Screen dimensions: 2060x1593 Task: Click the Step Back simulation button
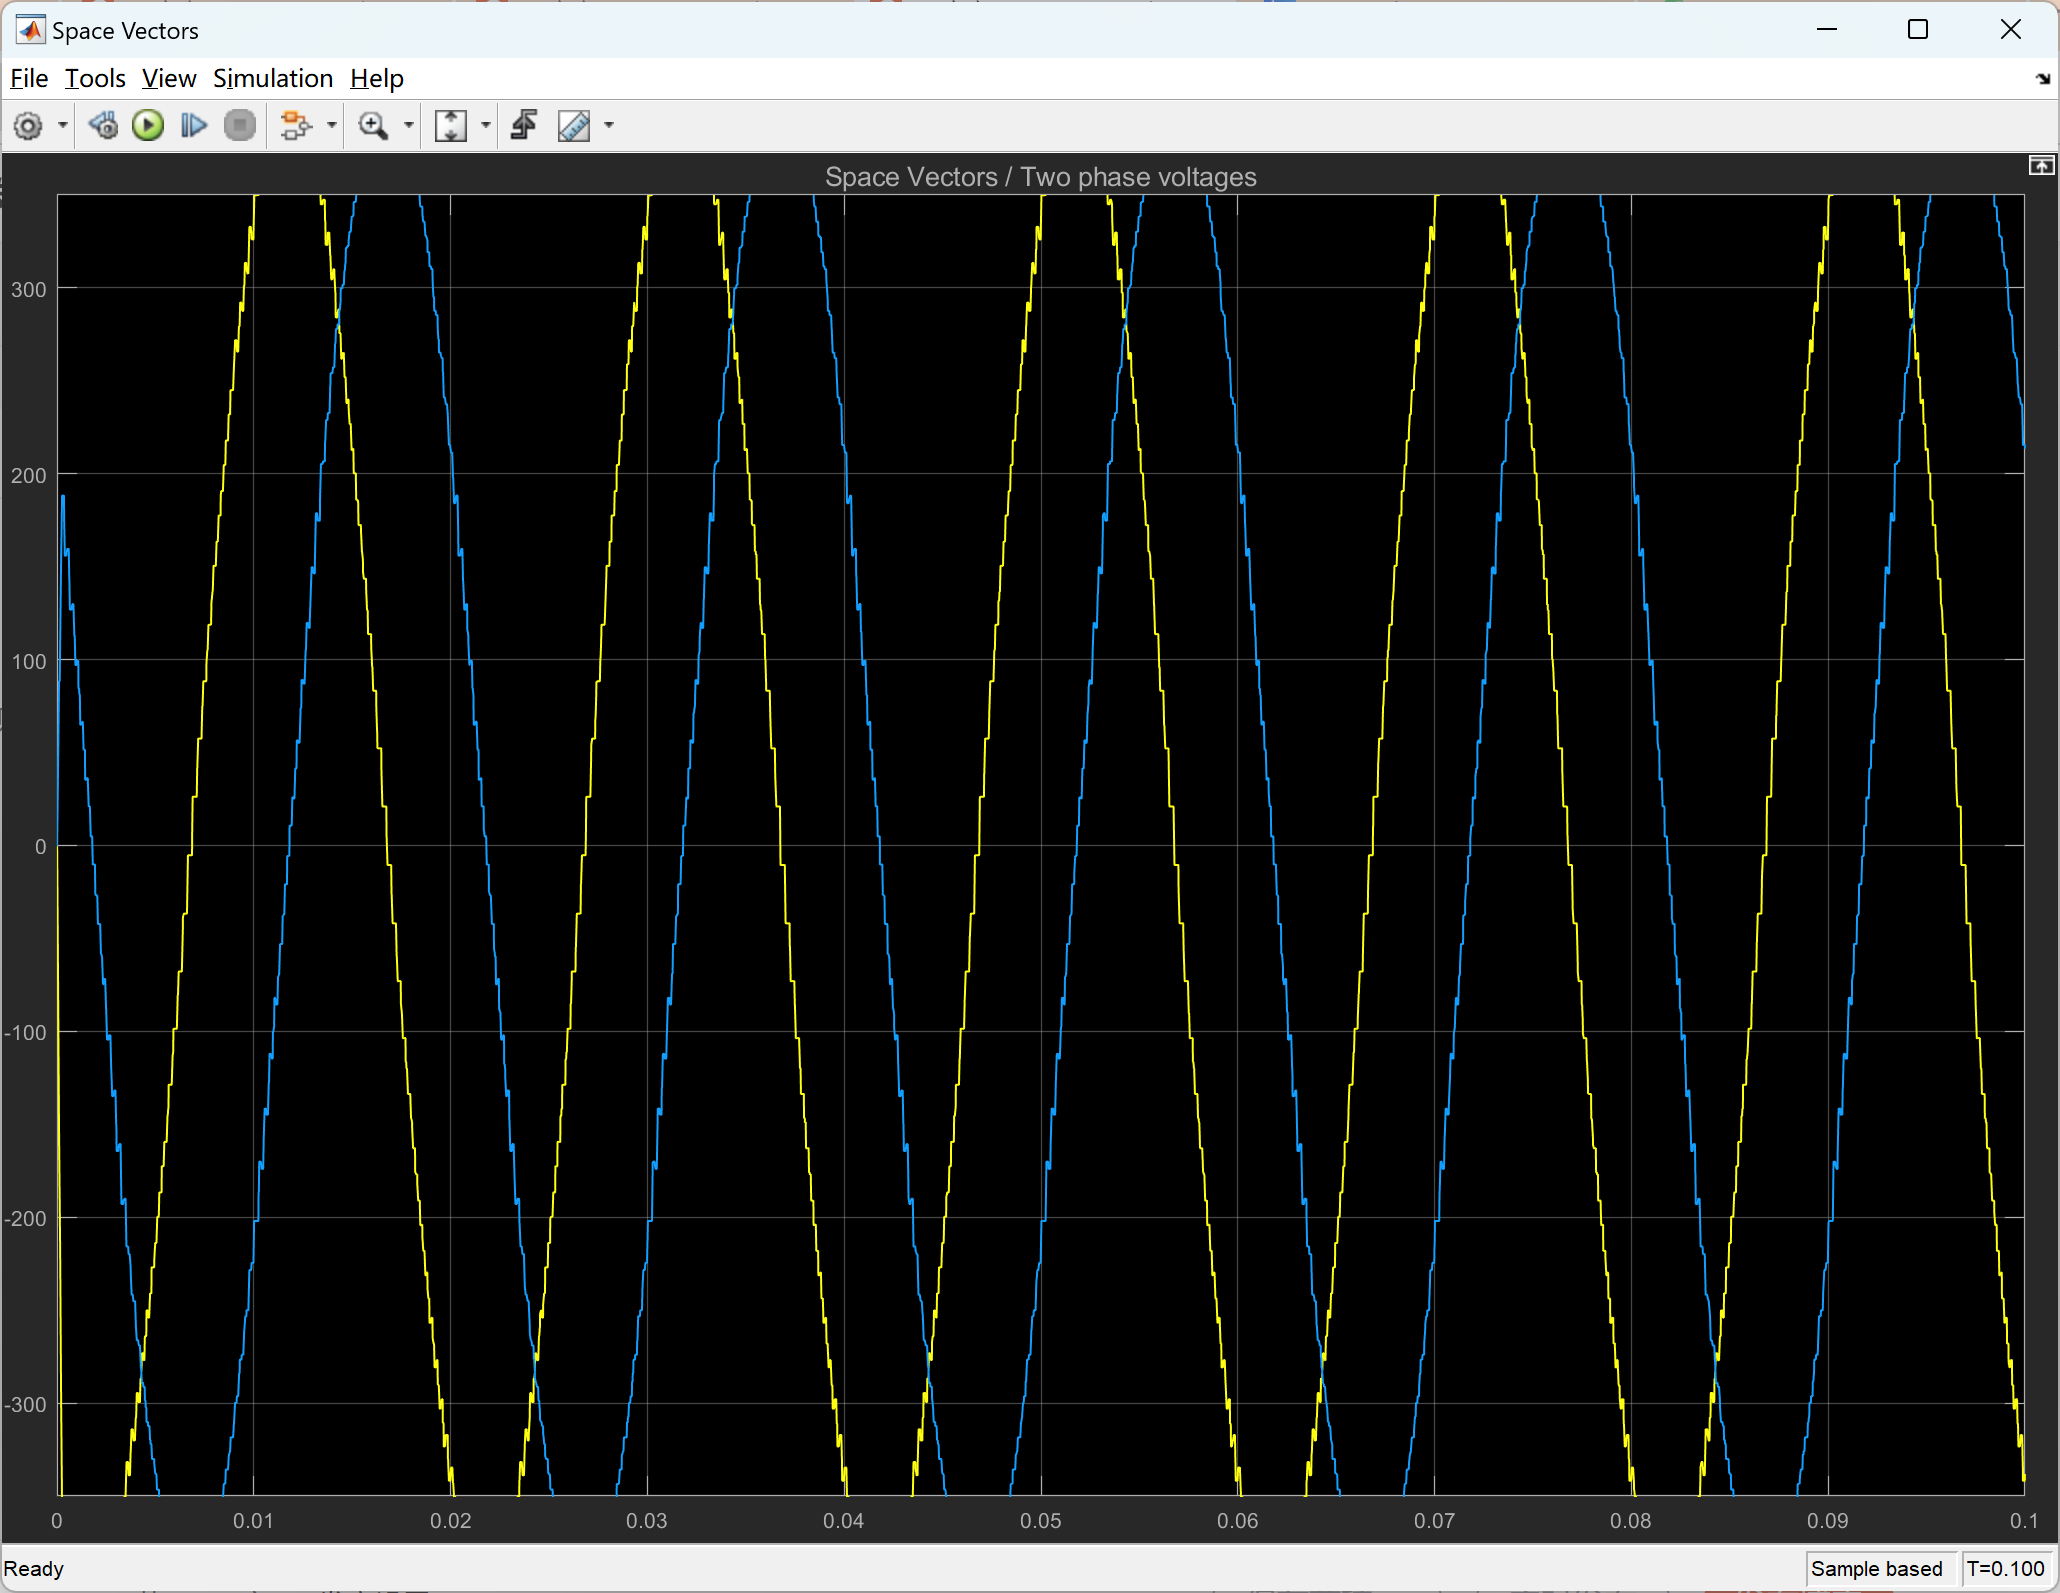103,126
